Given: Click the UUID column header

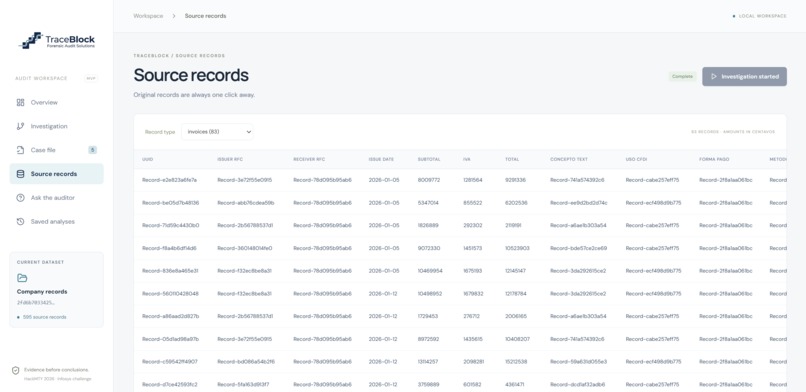Looking at the screenshot, I should click(x=148, y=159).
